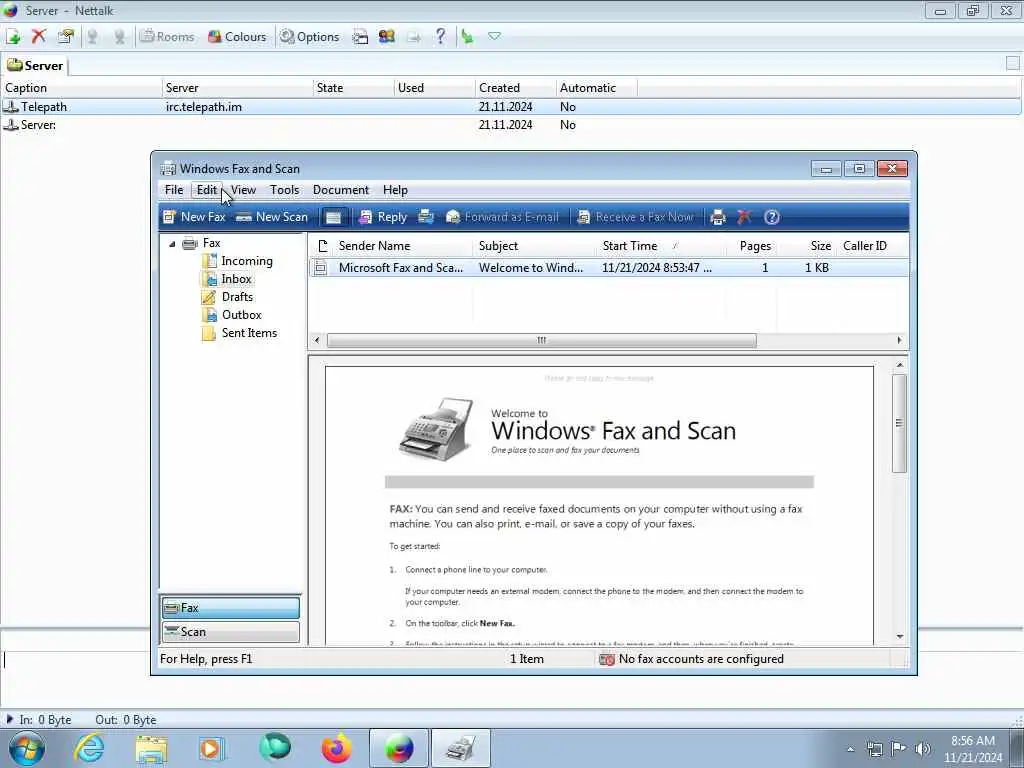
Task: Select the Incoming folder
Action: [246, 261]
